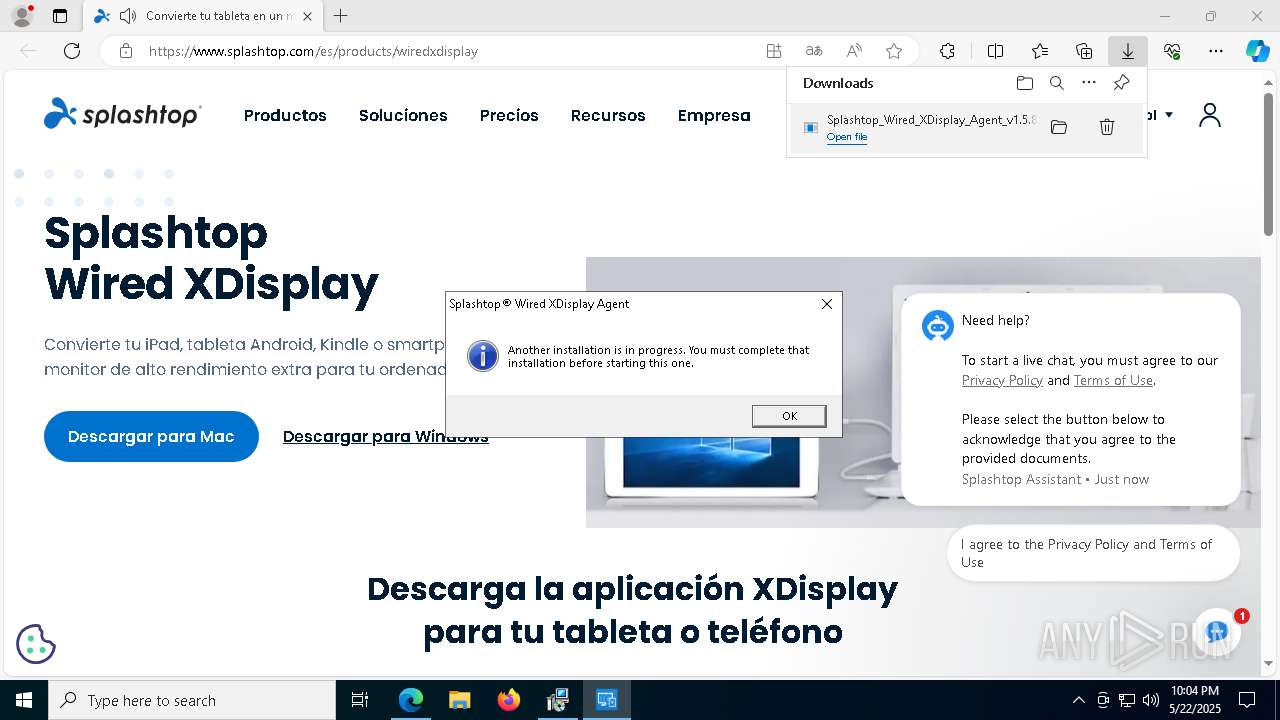
Task: Open the Collections icon
Action: pos(1084,51)
